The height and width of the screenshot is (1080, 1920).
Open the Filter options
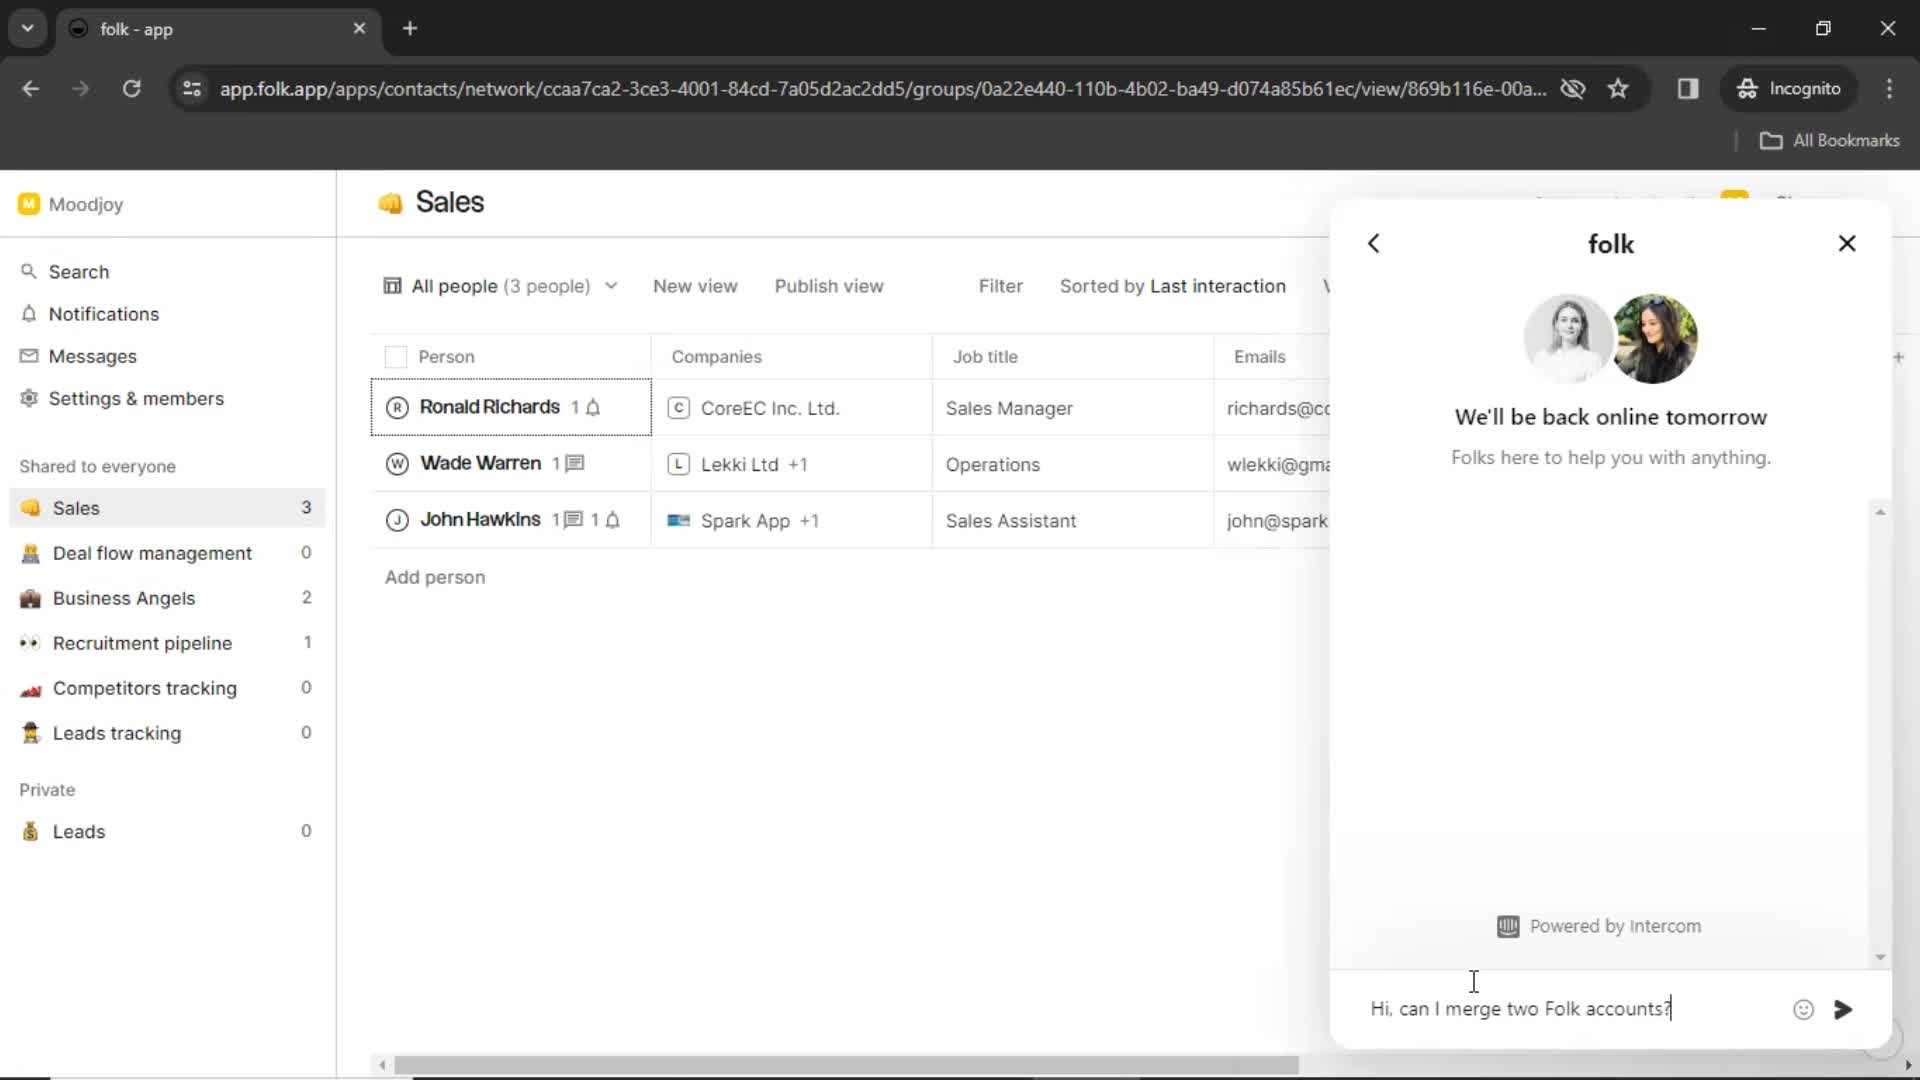pos(1000,286)
